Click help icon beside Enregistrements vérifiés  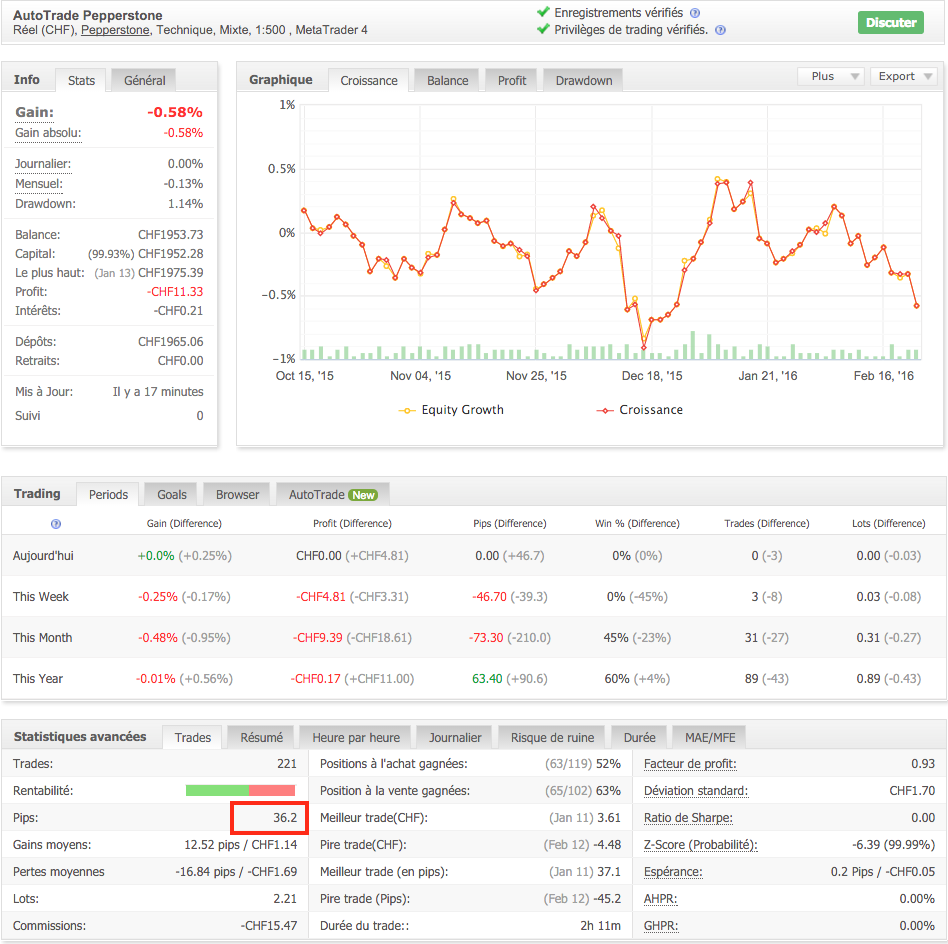695,13
